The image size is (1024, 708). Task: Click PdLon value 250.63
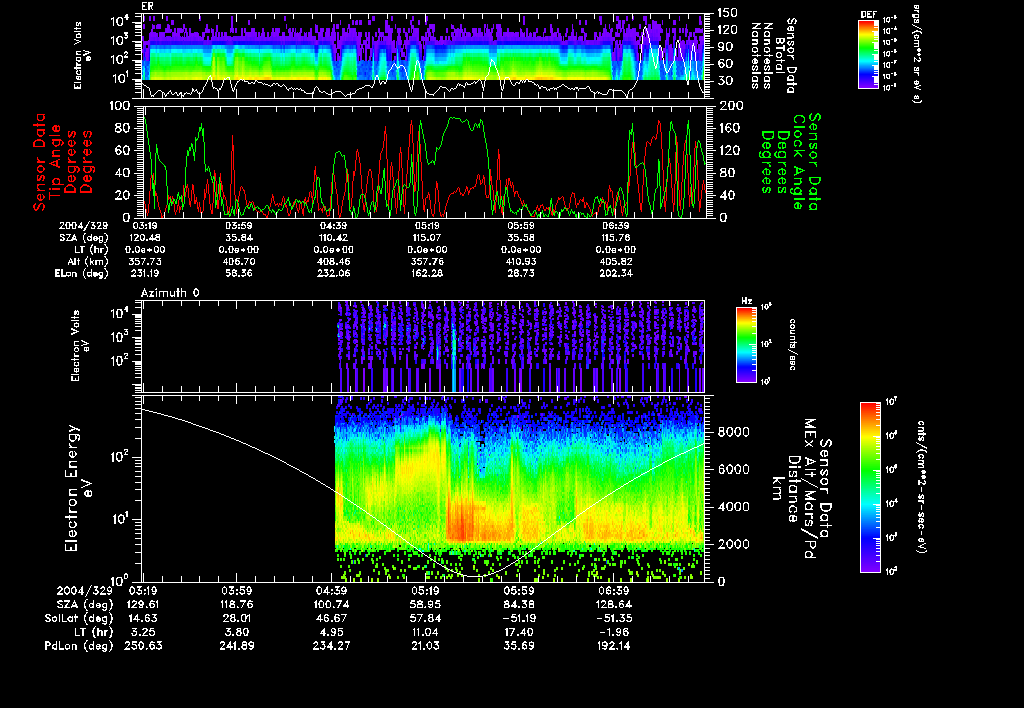tap(144, 646)
